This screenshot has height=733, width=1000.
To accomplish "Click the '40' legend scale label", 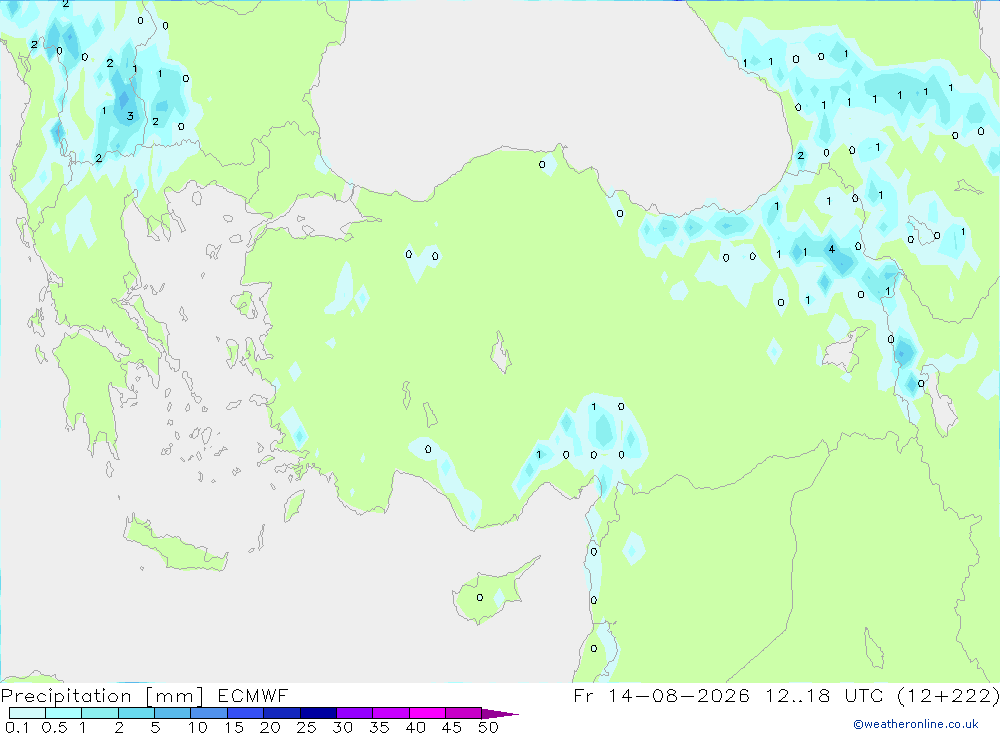I will (416, 727).
